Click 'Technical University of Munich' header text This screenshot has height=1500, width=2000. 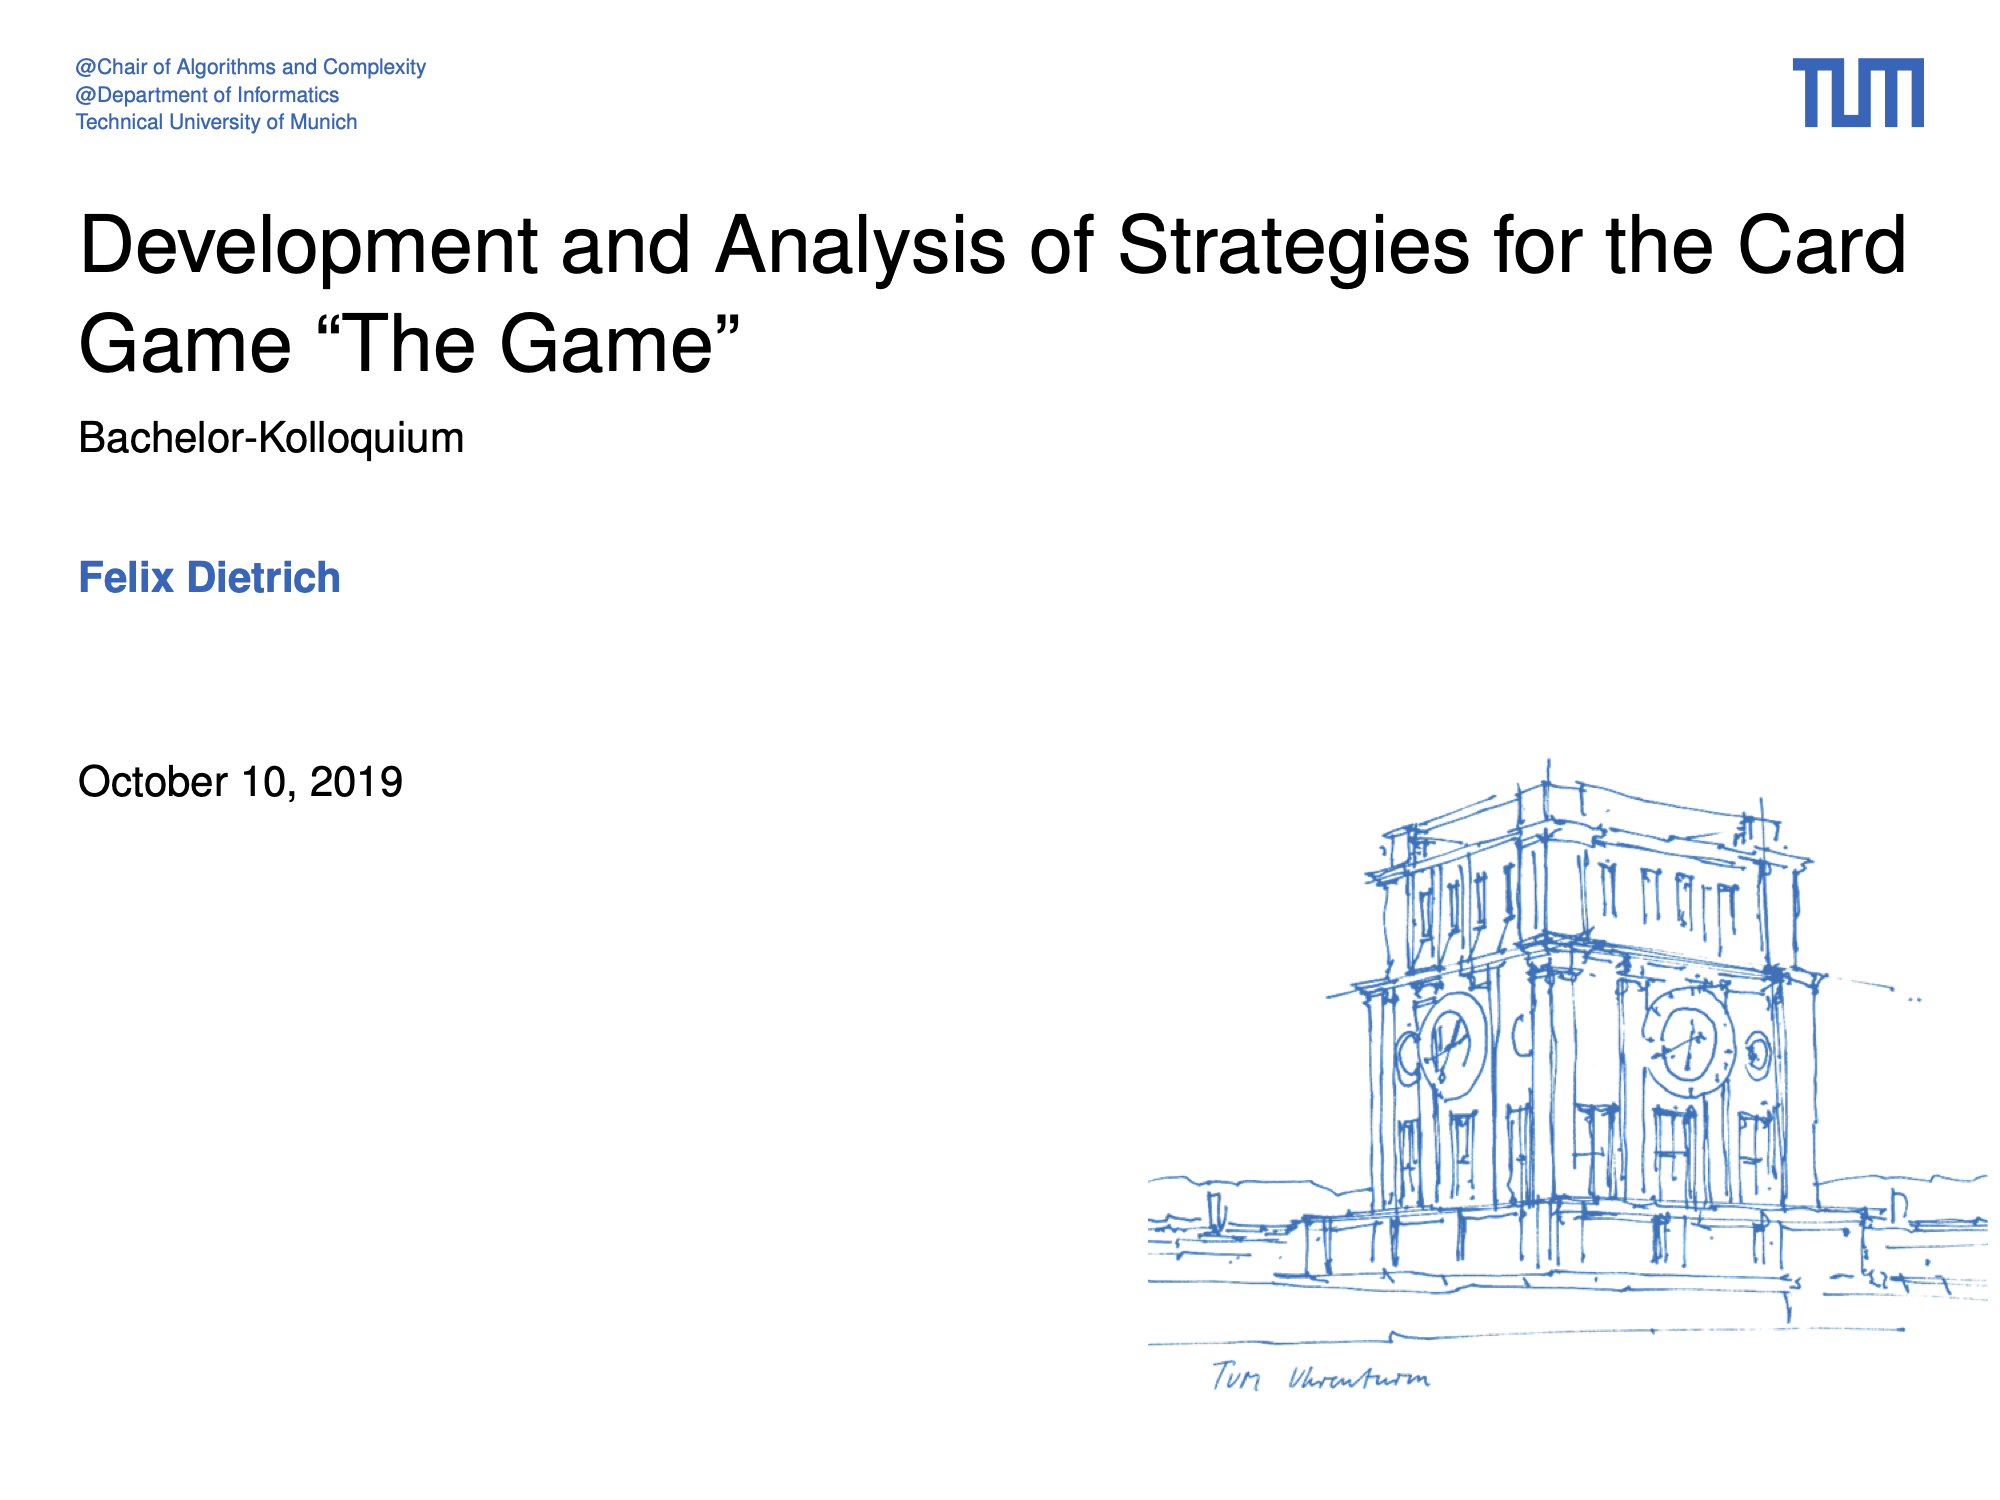(217, 122)
